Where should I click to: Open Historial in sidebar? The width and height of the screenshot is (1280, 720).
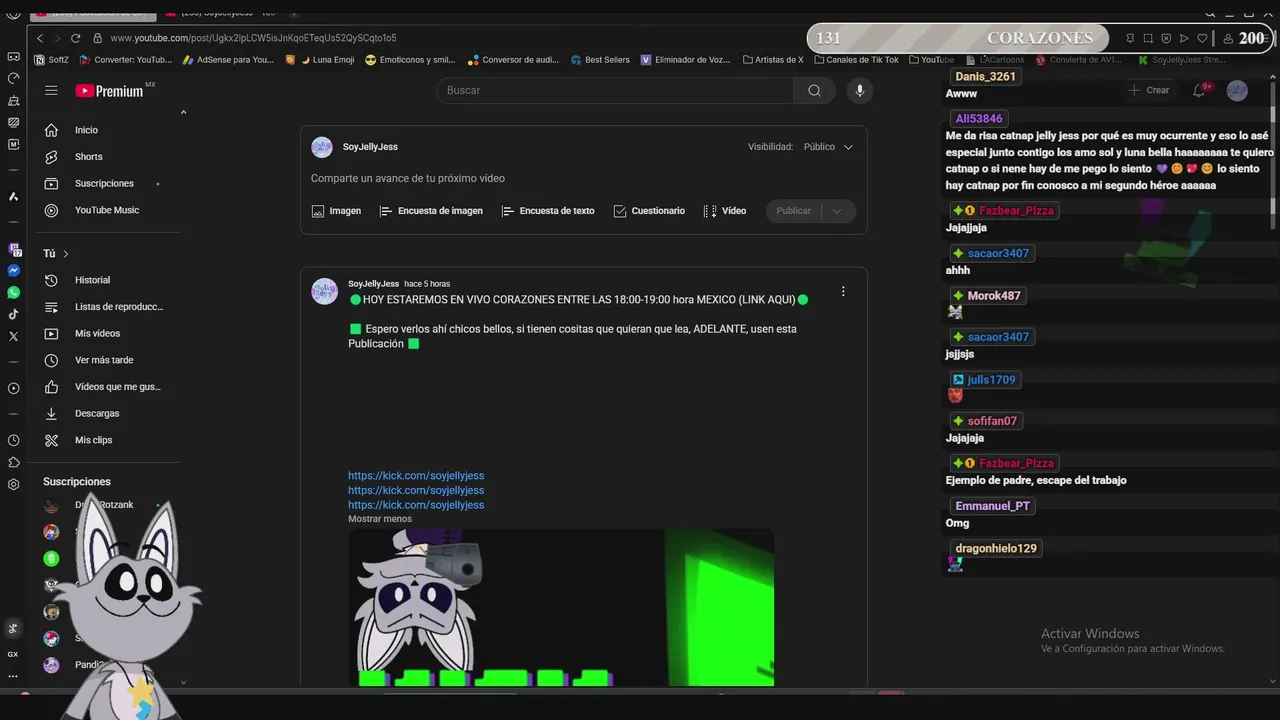click(92, 280)
